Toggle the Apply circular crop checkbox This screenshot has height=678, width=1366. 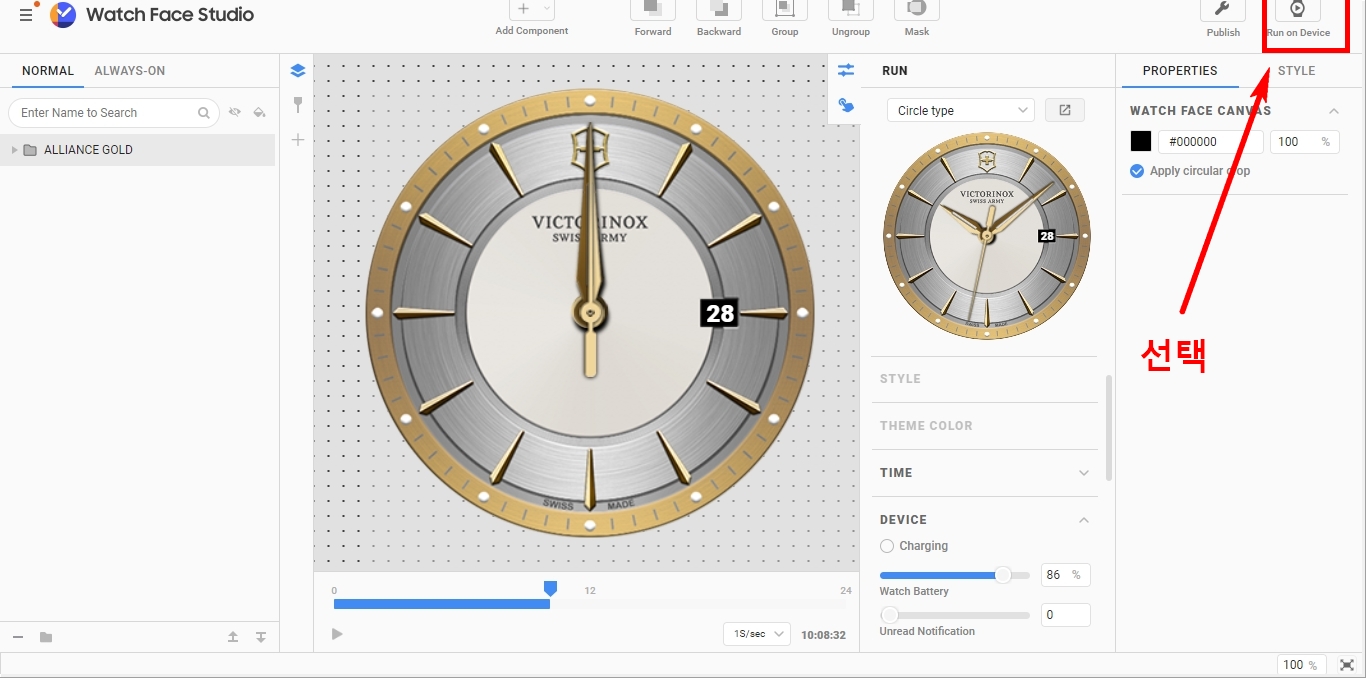[1137, 171]
